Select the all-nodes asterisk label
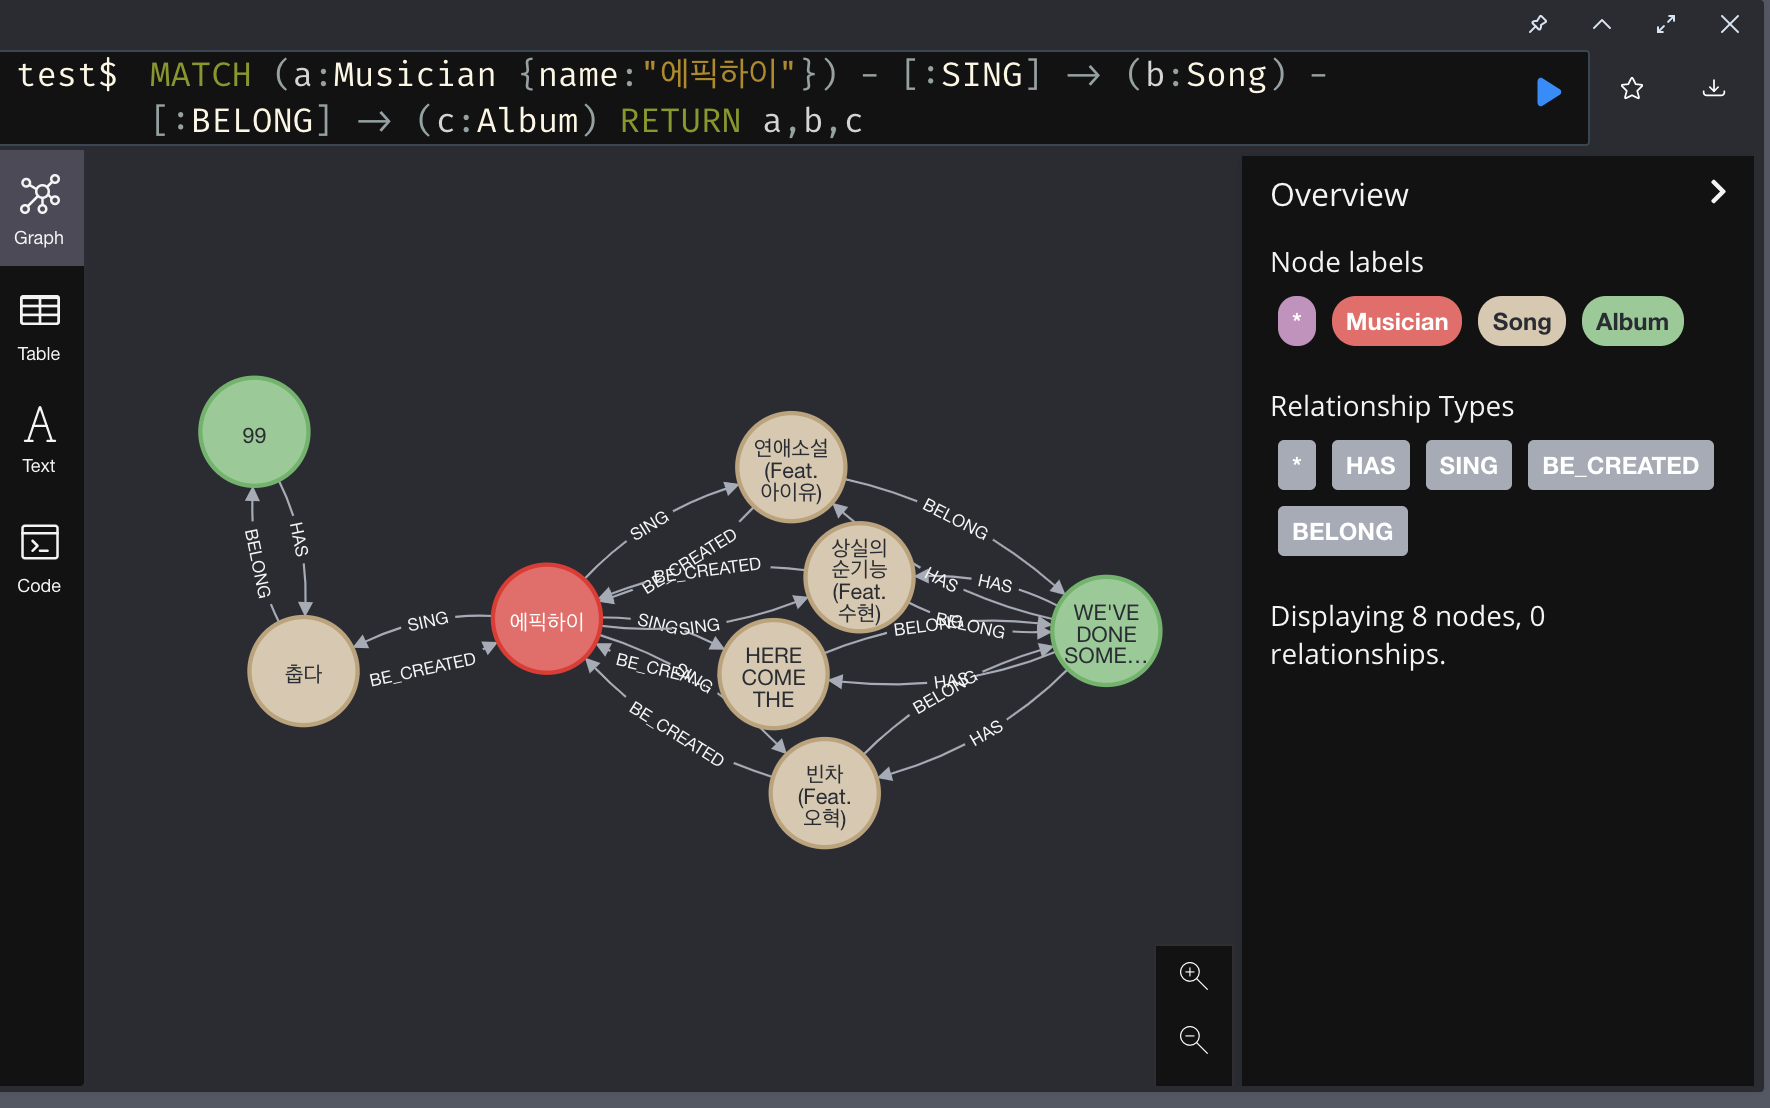Viewport: 1770px width, 1108px height. (1297, 321)
